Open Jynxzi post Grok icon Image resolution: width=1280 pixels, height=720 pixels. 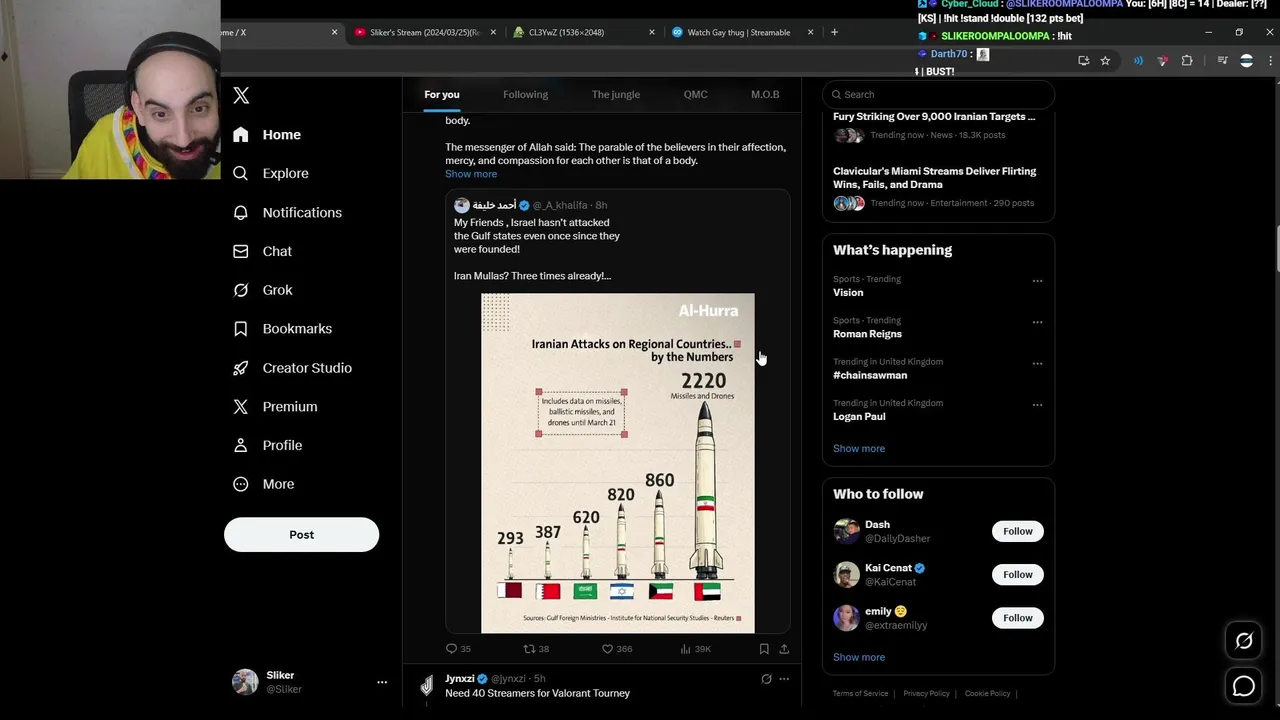click(x=766, y=679)
